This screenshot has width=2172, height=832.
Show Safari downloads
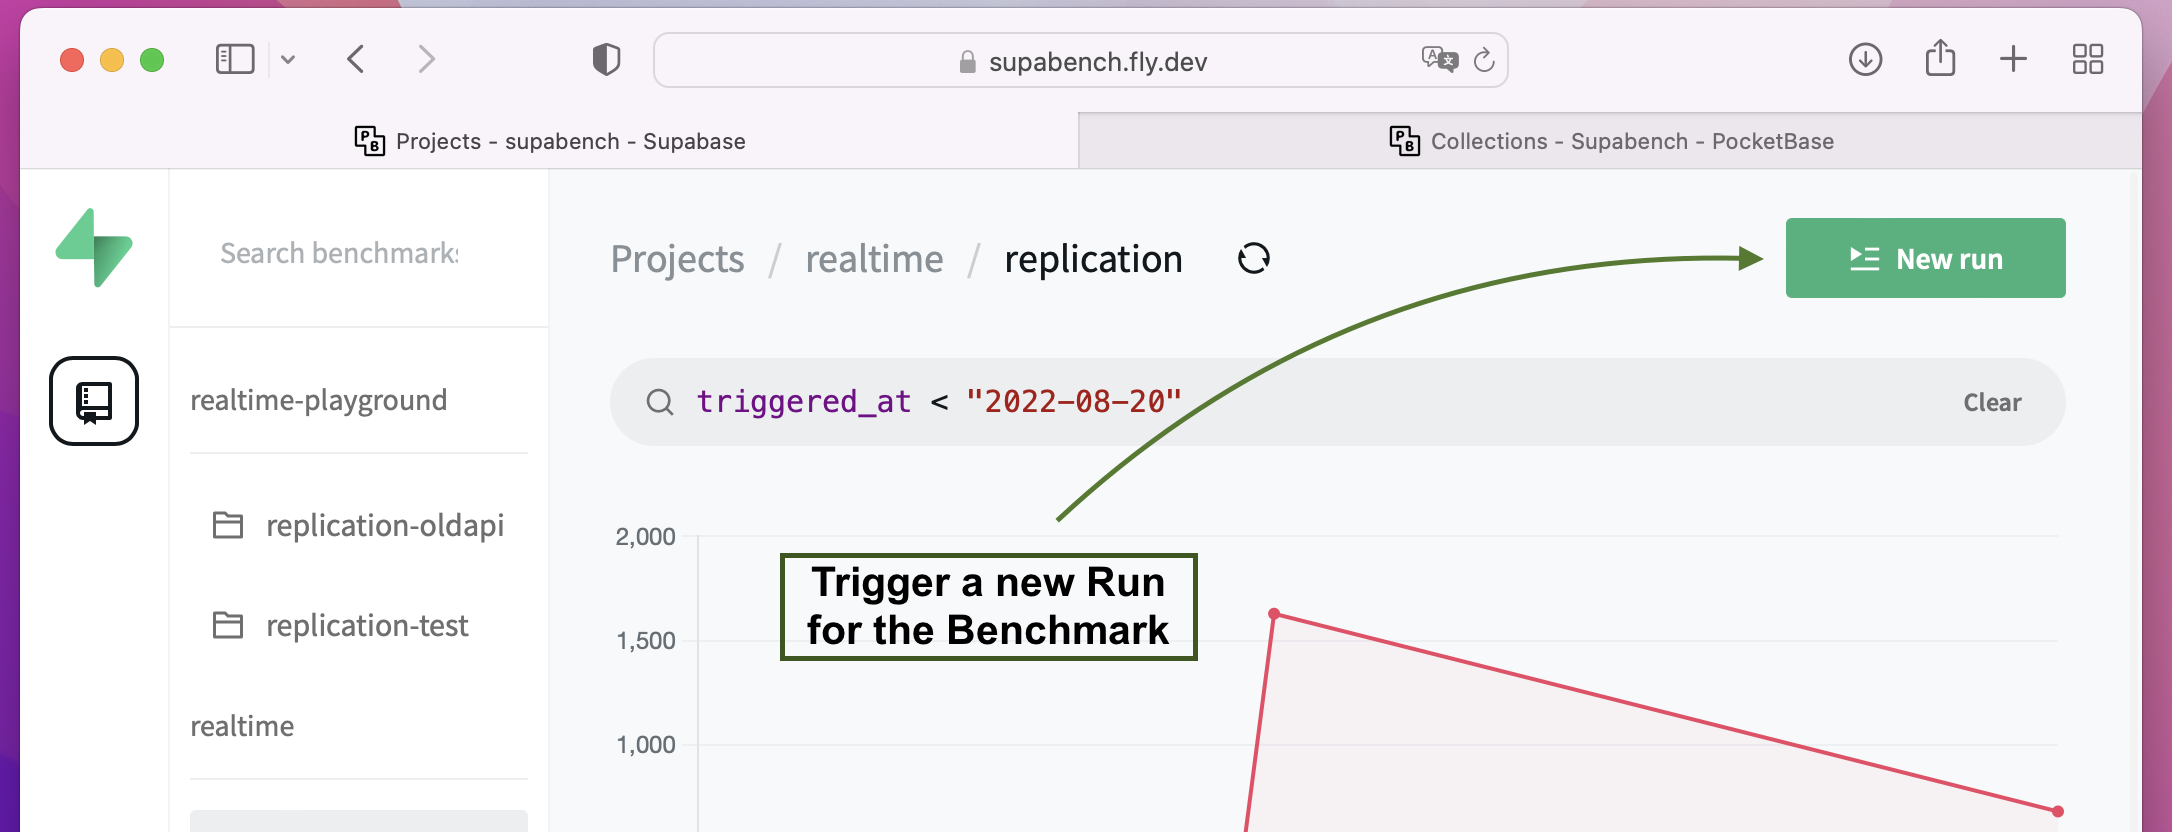[x=1865, y=59]
